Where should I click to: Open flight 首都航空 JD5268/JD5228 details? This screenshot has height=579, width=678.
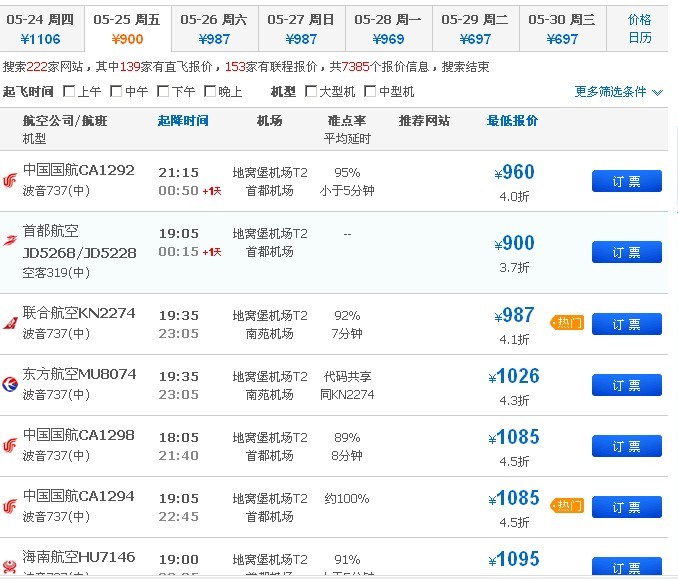[x=80, y=242]
